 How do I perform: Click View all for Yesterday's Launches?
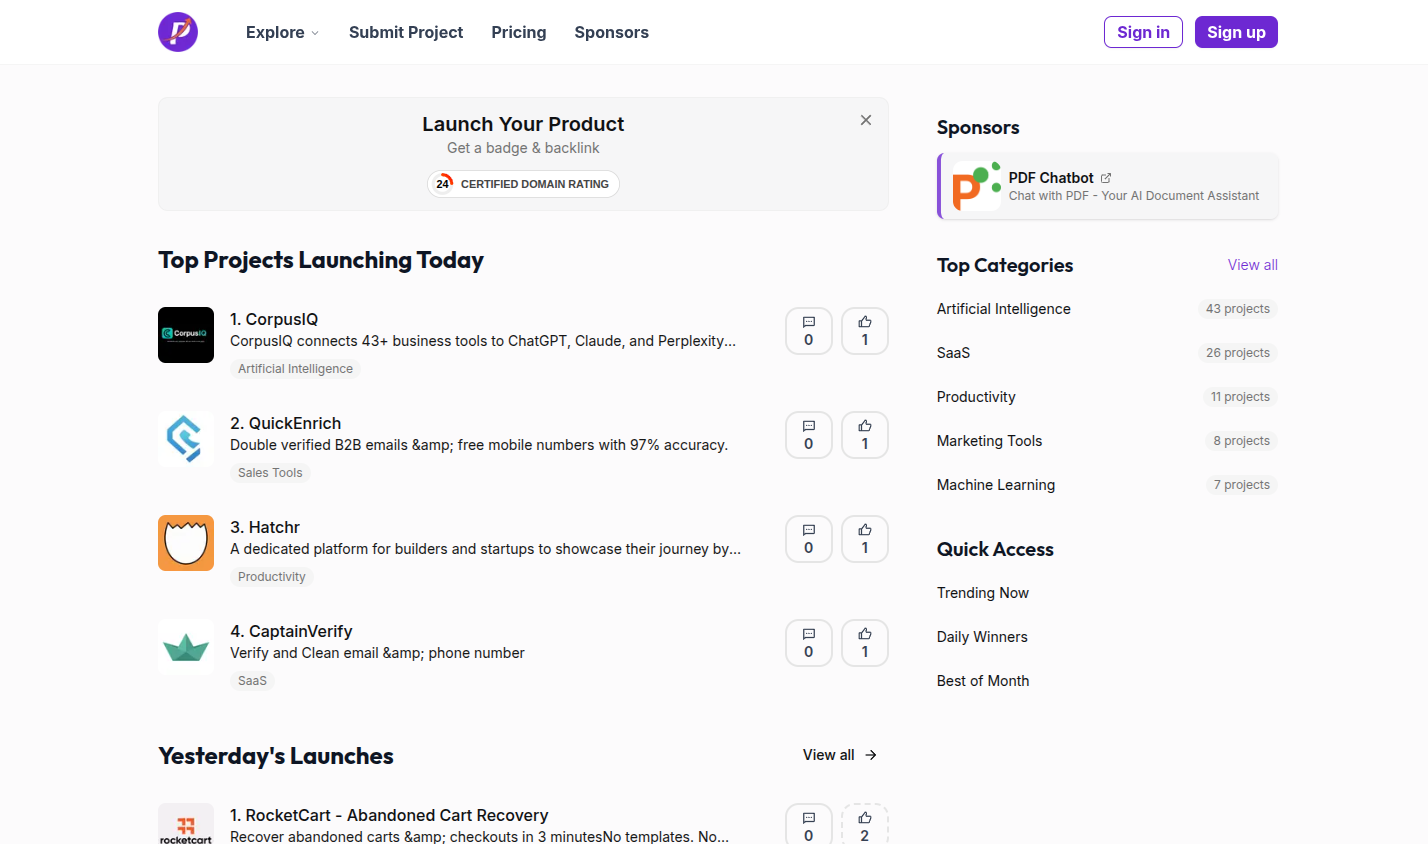[840, 755]
